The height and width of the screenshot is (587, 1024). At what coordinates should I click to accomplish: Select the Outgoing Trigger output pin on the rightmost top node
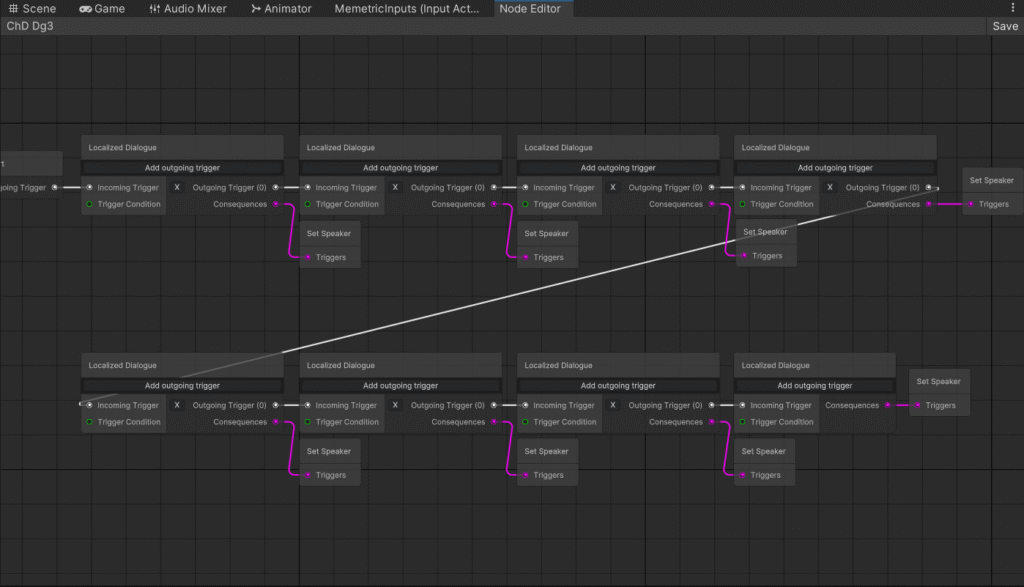click(930, 187)
